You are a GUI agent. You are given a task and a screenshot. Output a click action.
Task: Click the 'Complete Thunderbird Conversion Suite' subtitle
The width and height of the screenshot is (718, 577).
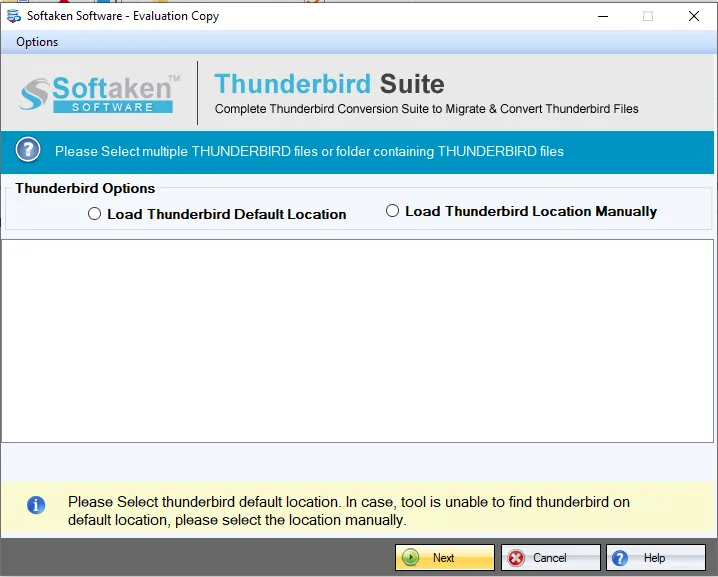click(x=426, y=109)
